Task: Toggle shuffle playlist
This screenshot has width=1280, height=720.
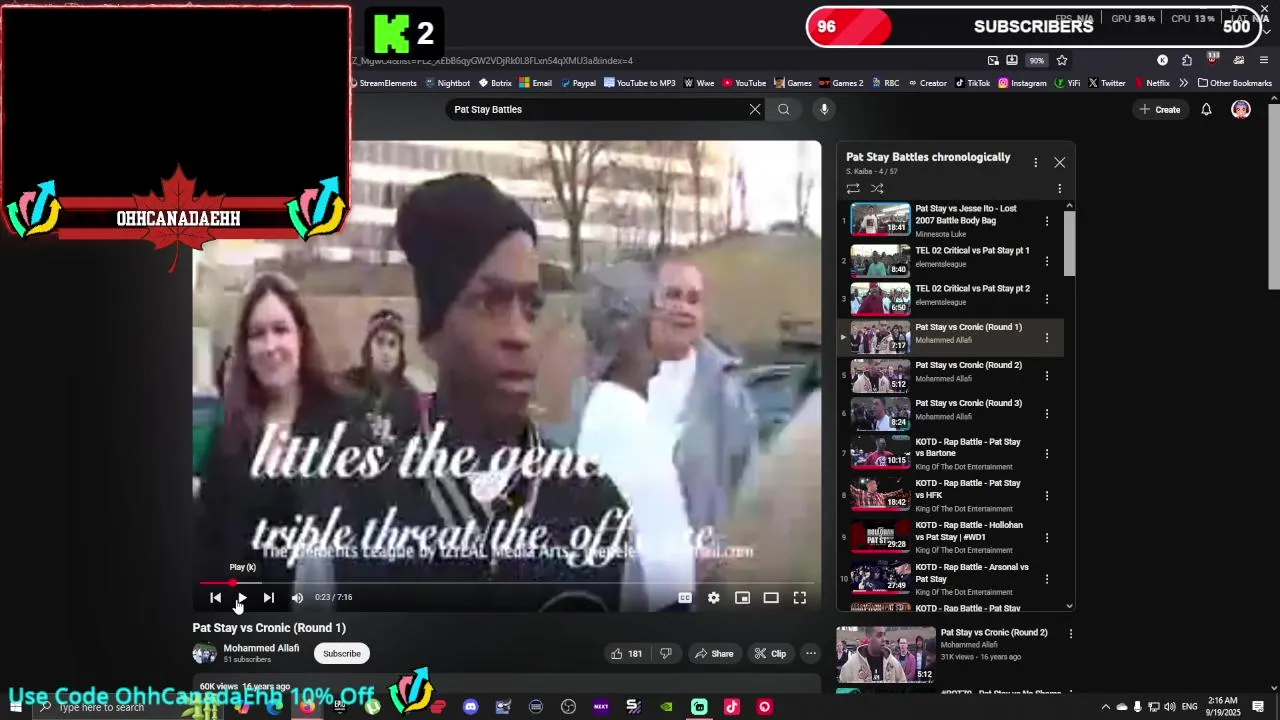Action: click(x=877, y=188)
